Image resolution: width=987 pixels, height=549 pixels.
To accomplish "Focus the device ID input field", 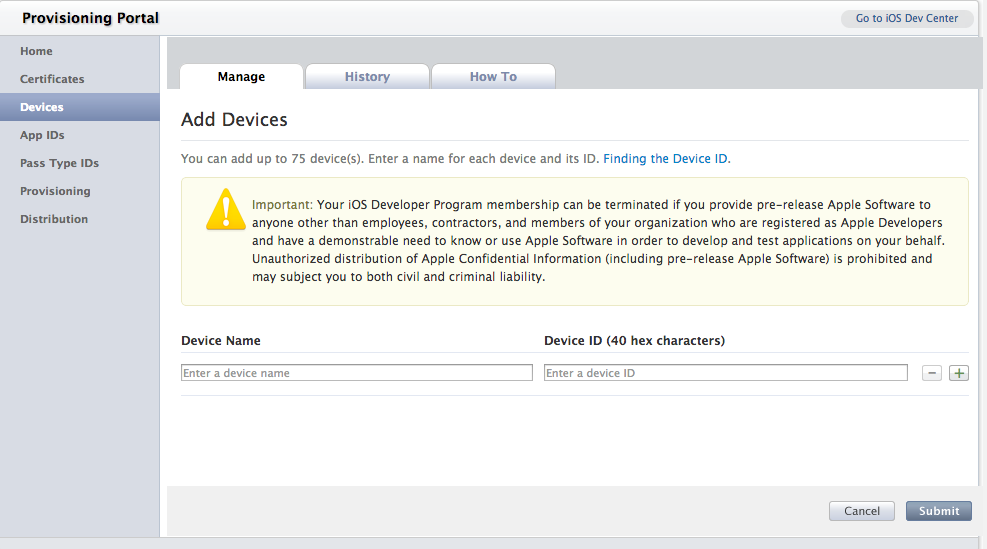I will tap(725, 373).
